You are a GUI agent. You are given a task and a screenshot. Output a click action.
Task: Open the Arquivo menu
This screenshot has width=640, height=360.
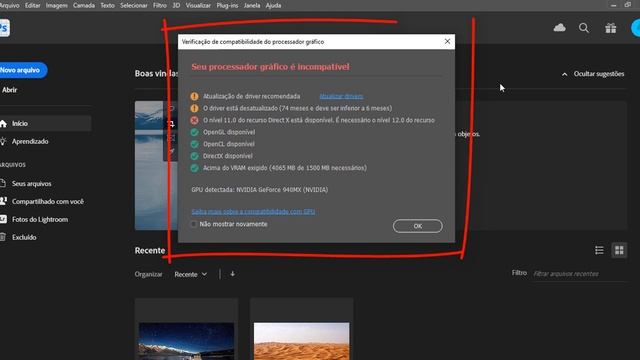point(9,5)
